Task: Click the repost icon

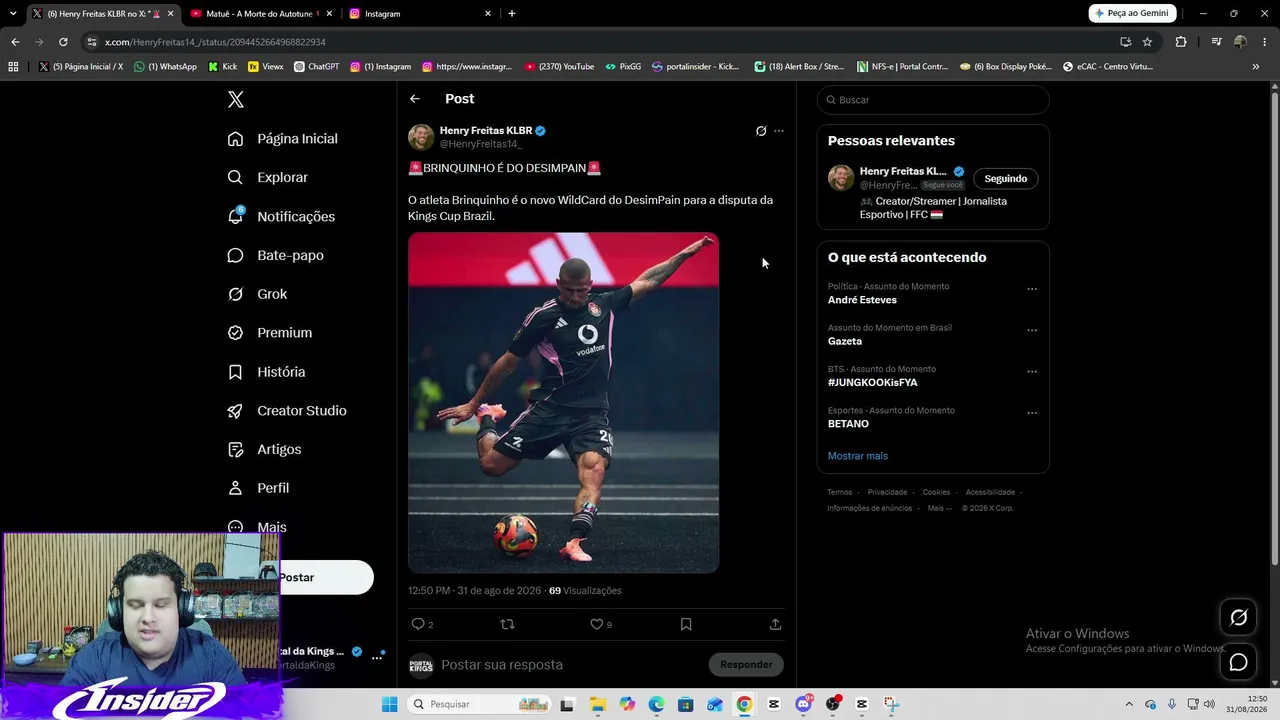Action: click(x=507, y=624)
